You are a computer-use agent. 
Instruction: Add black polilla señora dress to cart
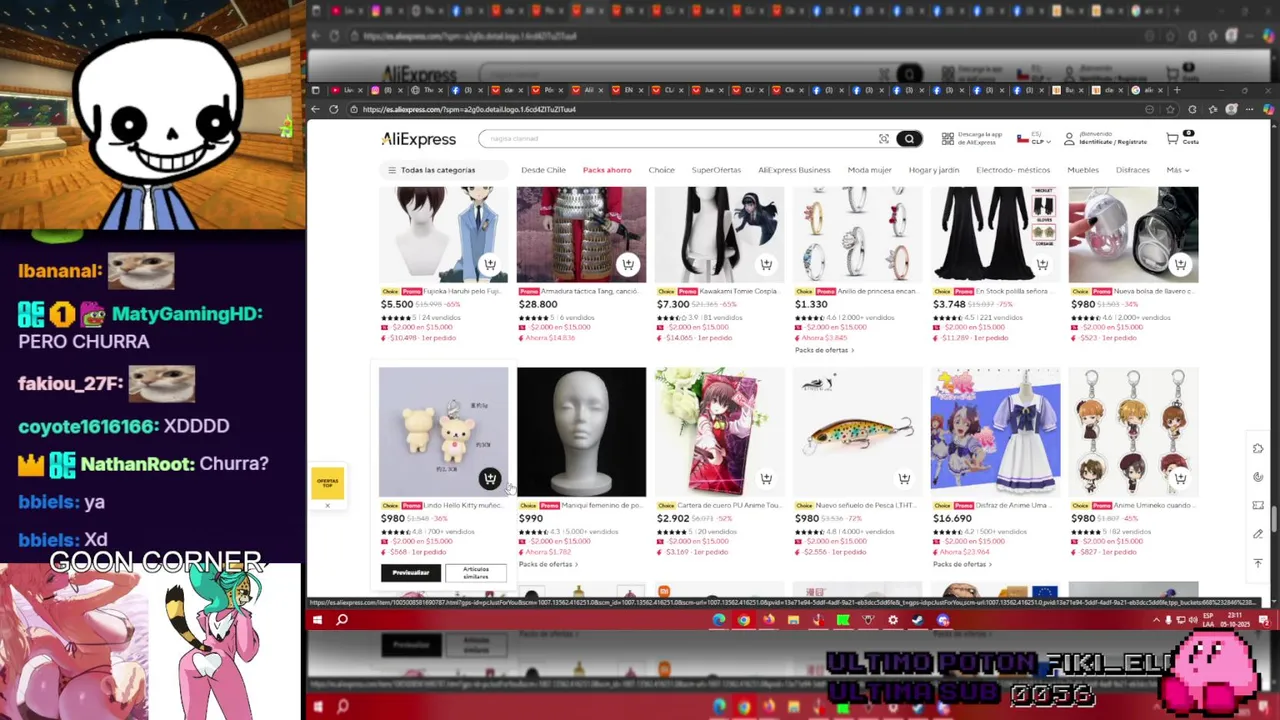1042,264
